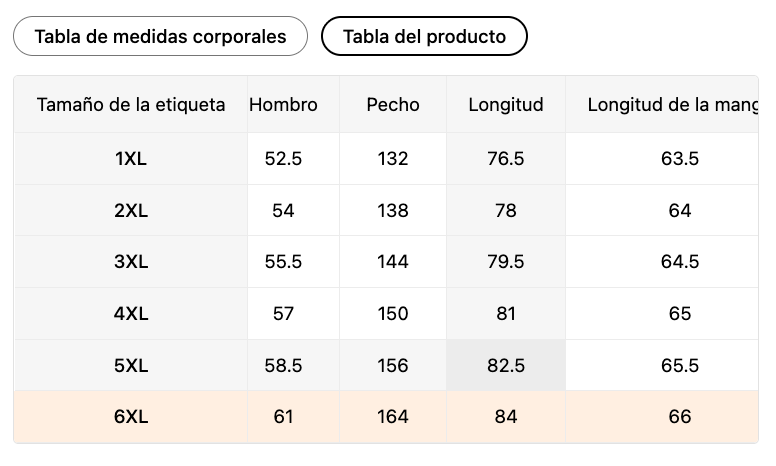Select the 5XL size row label
The width and height of the screenshot is (776, 466).
pos(131,365)
